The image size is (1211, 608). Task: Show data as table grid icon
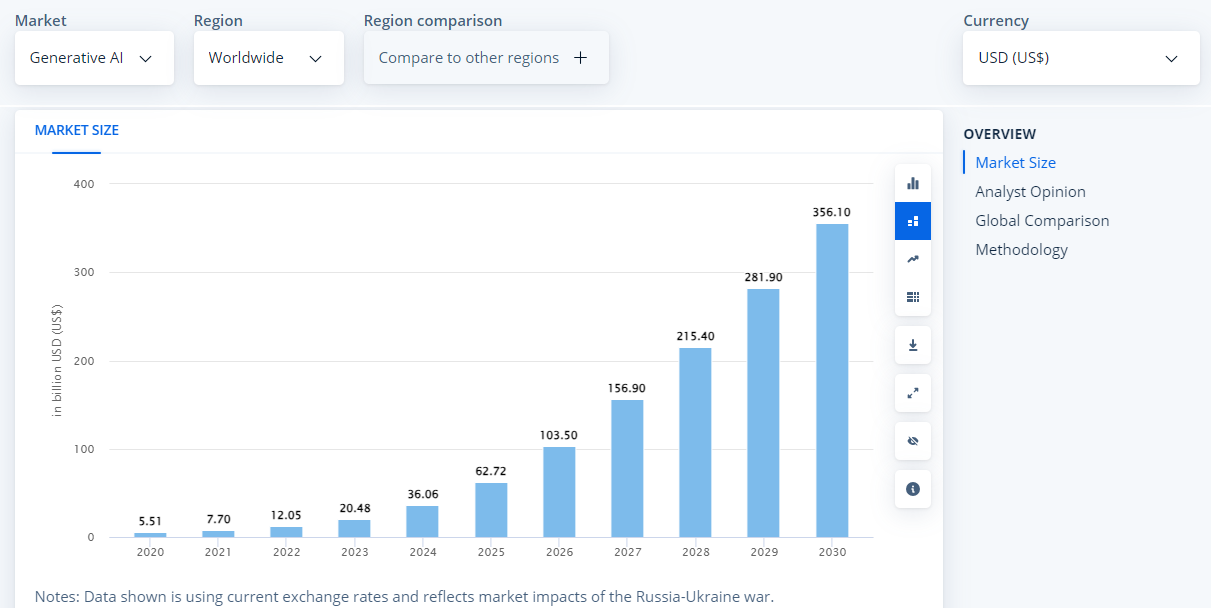tap(912, 297)
